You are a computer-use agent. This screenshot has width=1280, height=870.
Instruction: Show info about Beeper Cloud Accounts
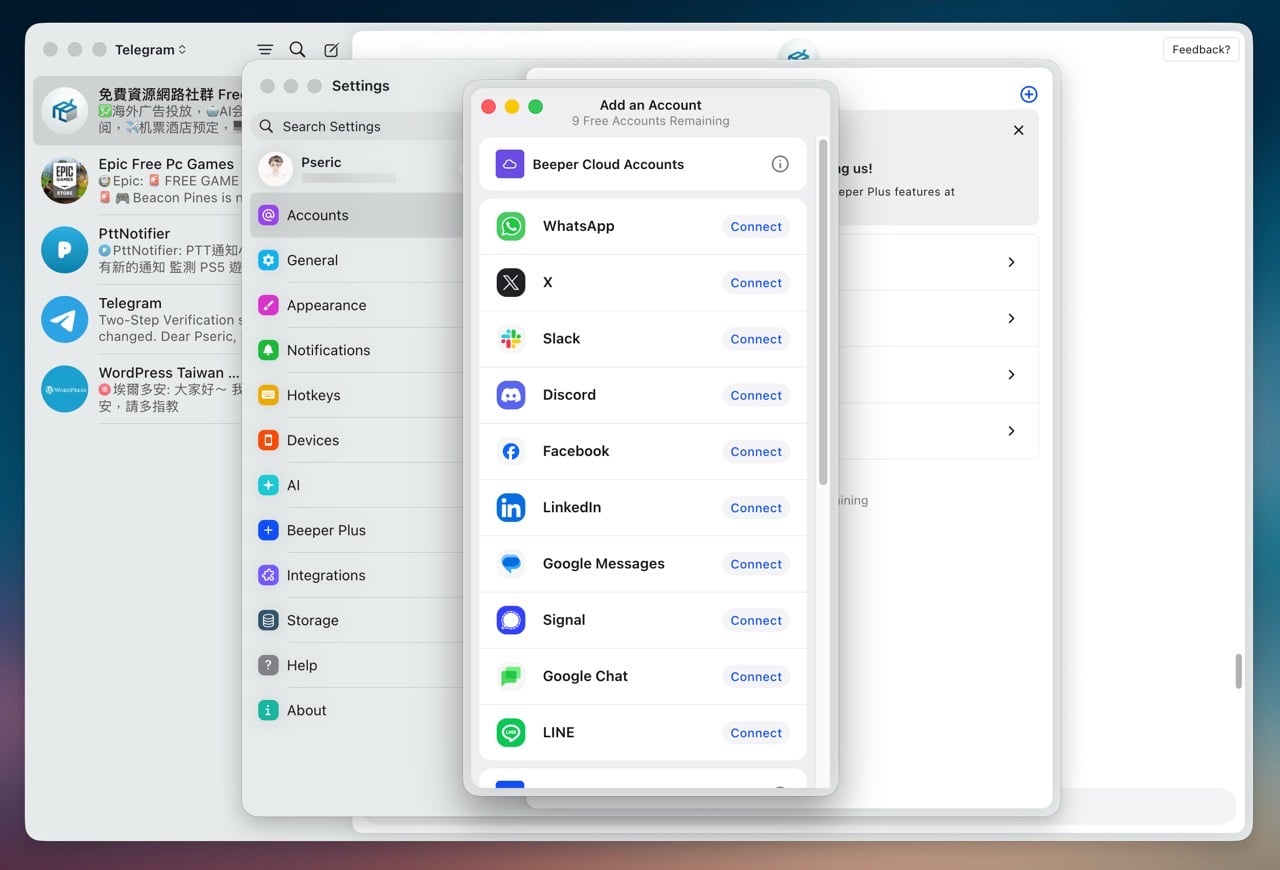[780, 164]
